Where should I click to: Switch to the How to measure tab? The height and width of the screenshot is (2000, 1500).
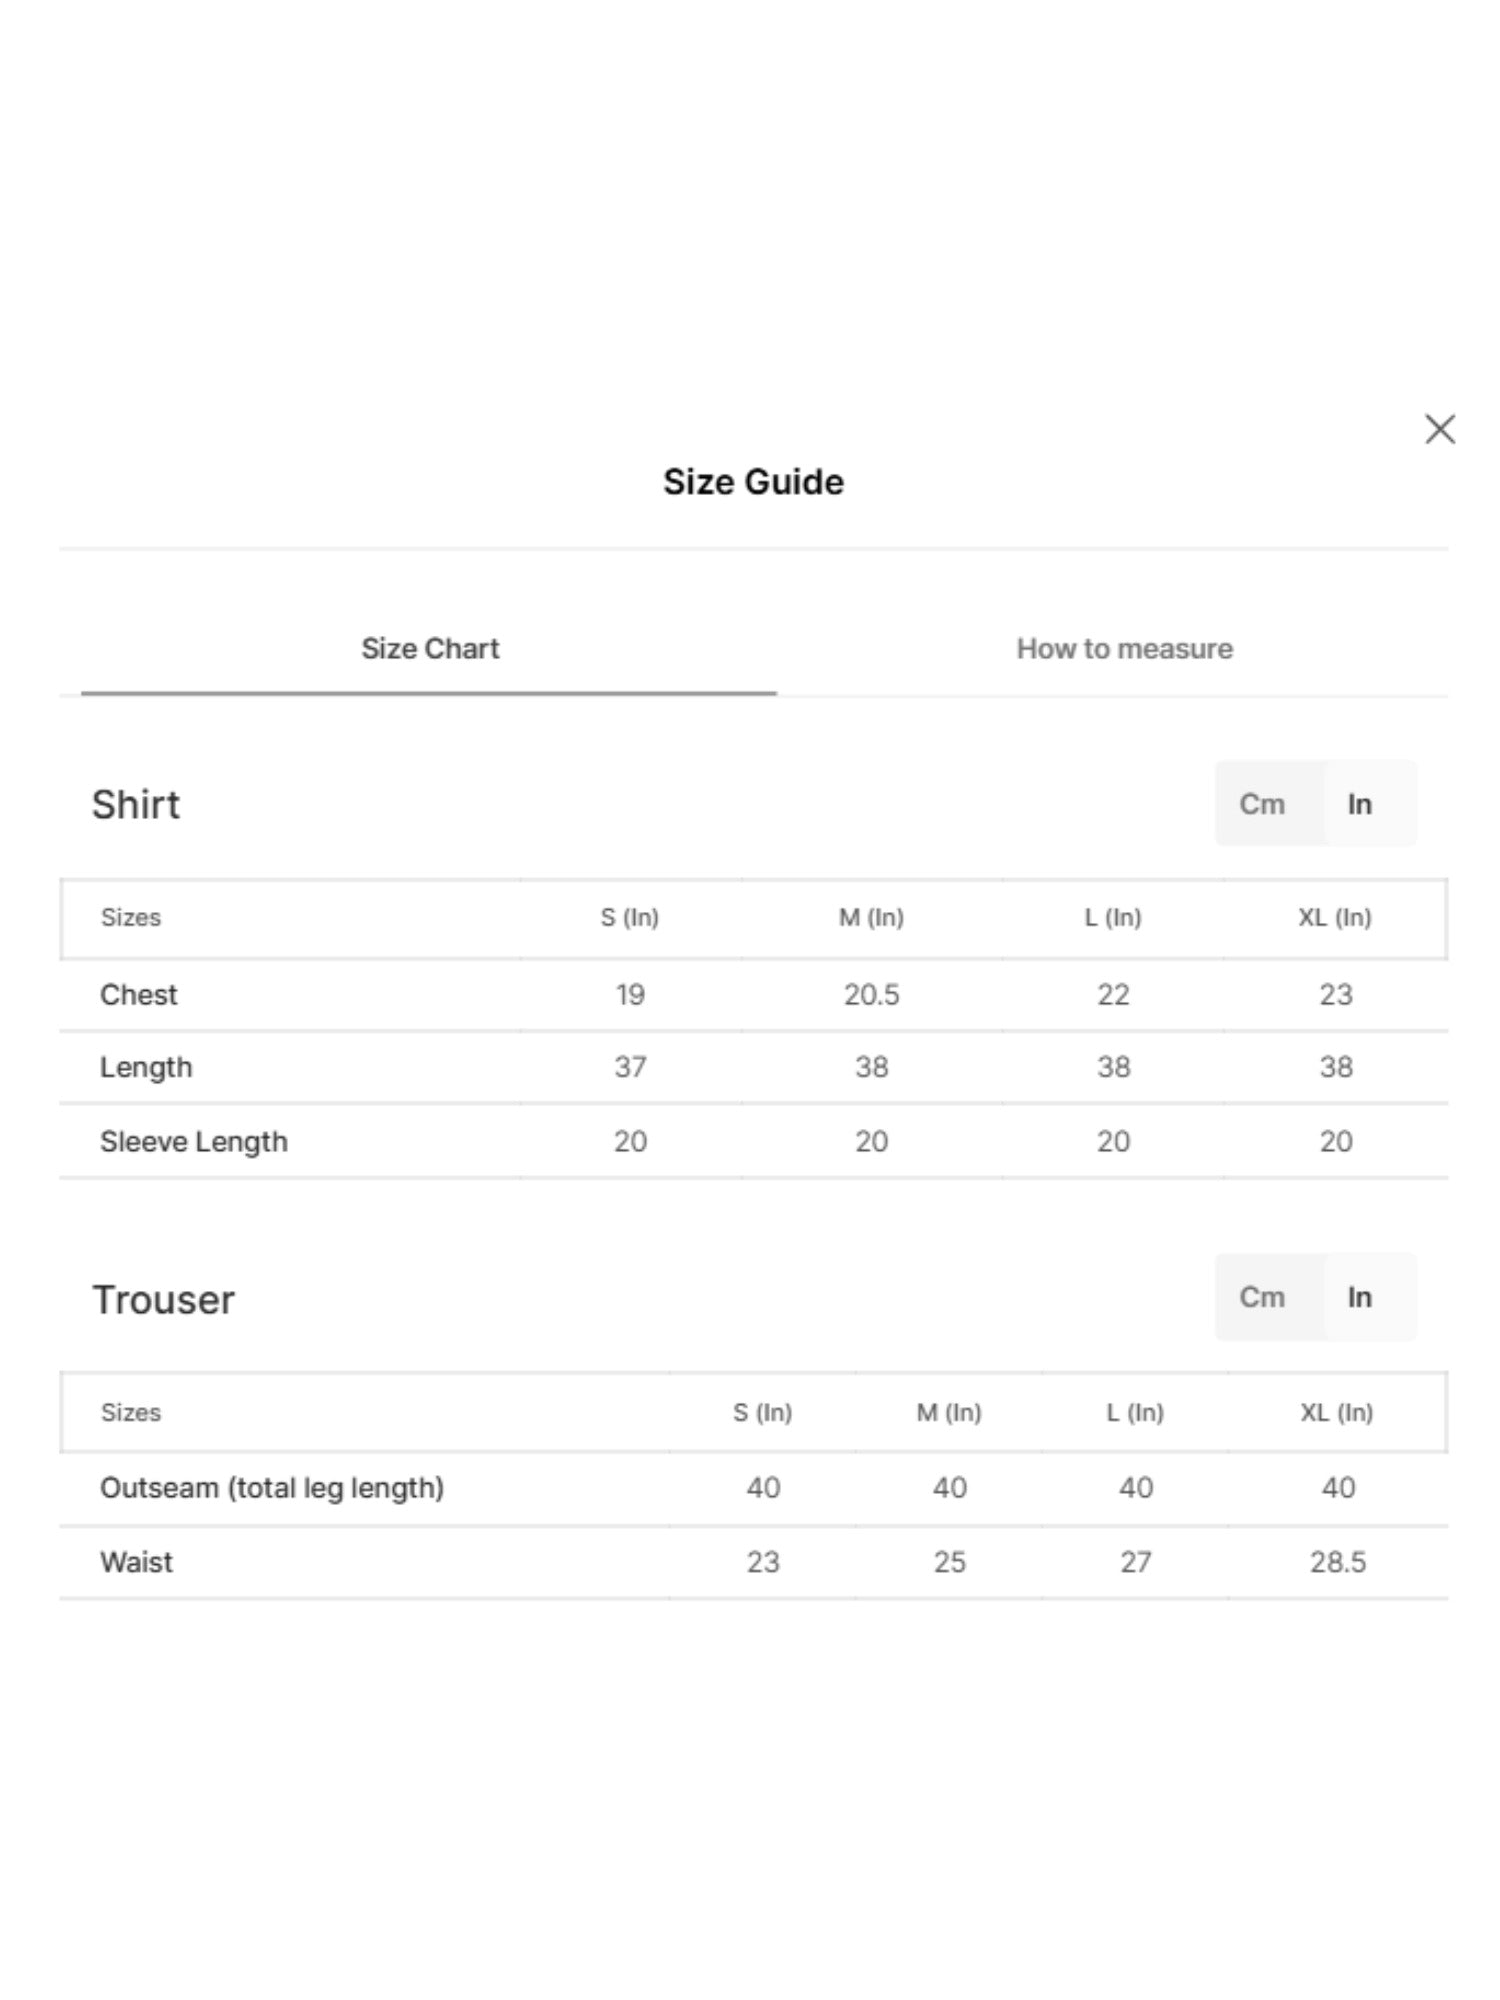pyautogui.click(x=1124, y=648)
